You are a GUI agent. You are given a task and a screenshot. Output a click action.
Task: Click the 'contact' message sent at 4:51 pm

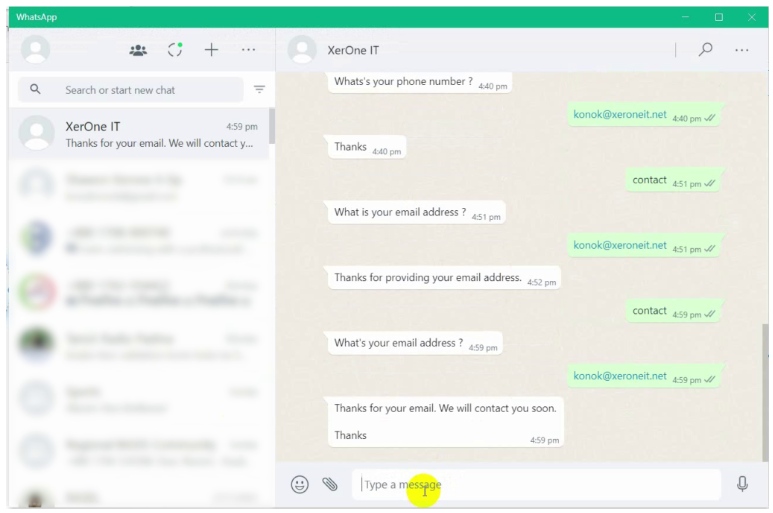click(x=673, y=180)
